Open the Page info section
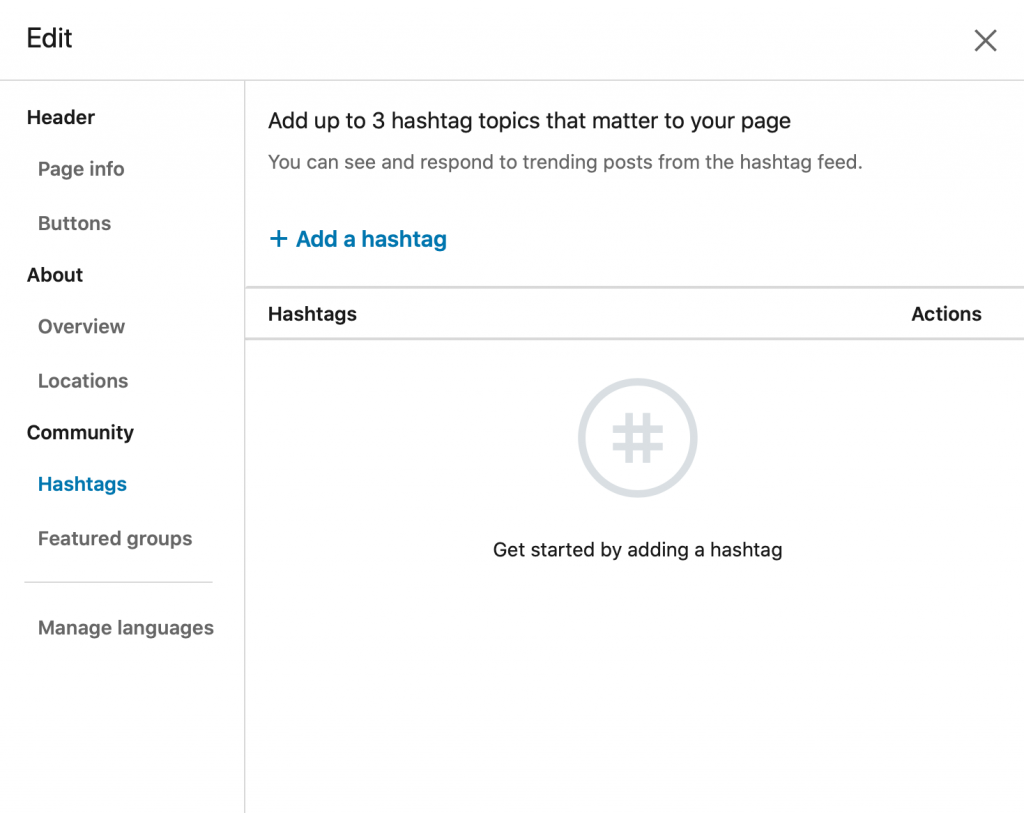This screenshot has height=813, width=1024. click(x=81, y=169)
